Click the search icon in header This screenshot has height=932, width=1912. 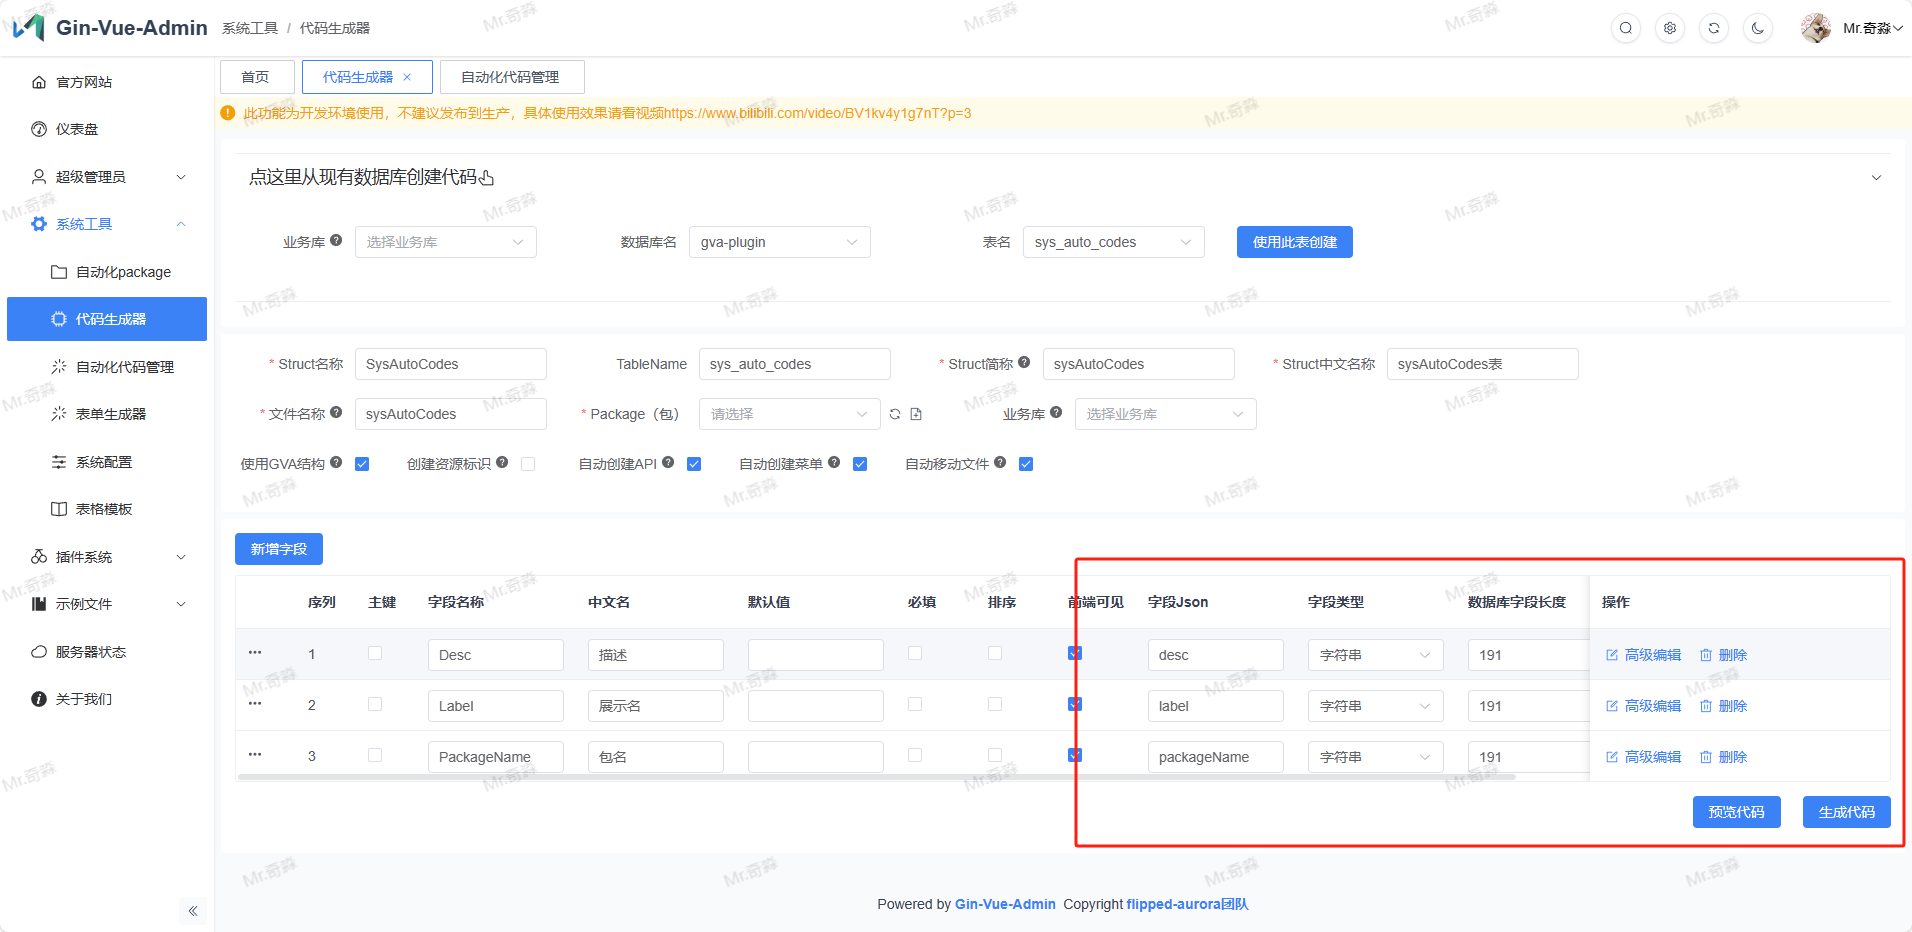point(1626,28)
